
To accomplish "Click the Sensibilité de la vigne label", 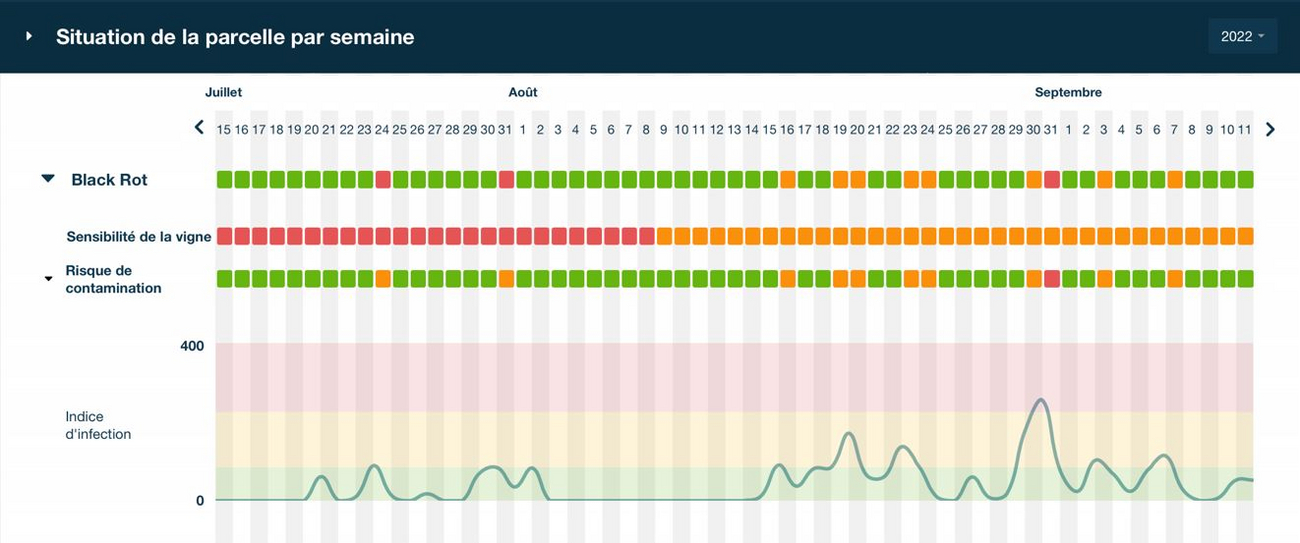I will 139,237.
